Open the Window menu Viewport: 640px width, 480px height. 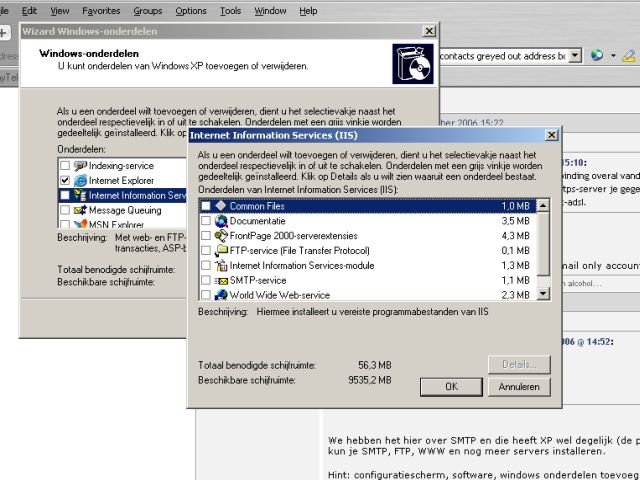click(x=270, y=11)
